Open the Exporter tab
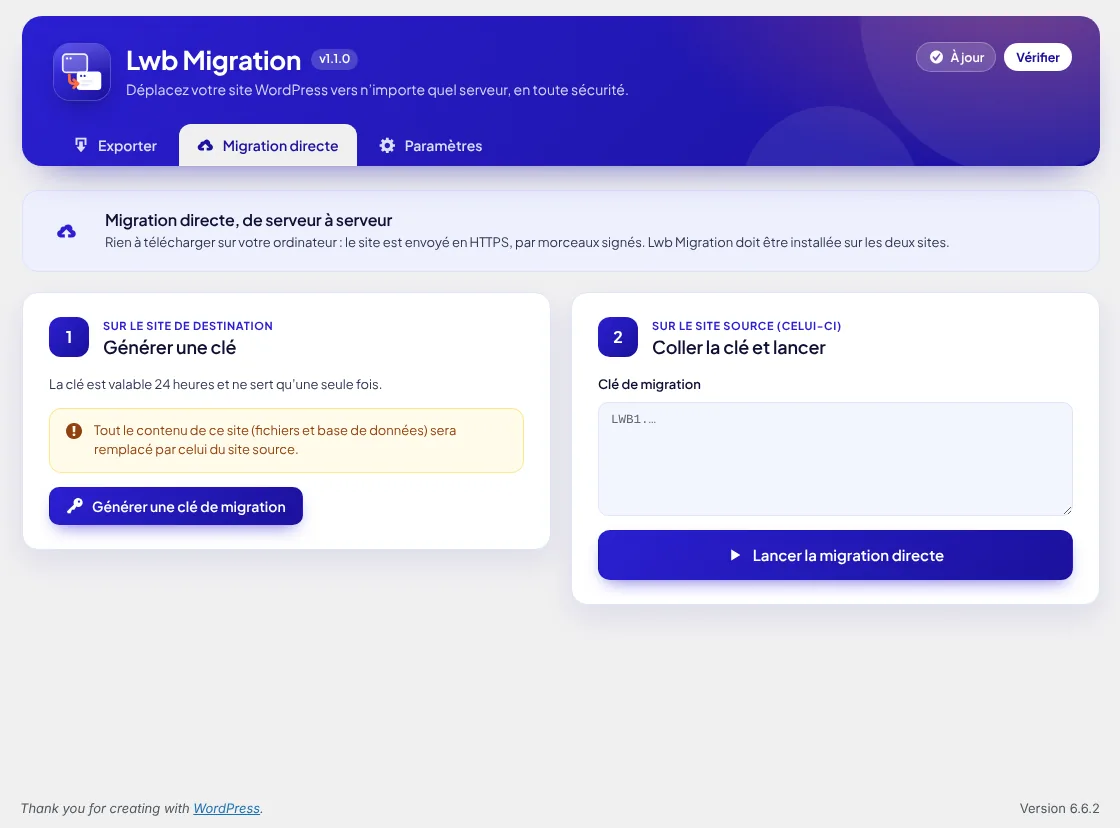Viewport: 1120px width, 828px height. click(x=116, y=146)
